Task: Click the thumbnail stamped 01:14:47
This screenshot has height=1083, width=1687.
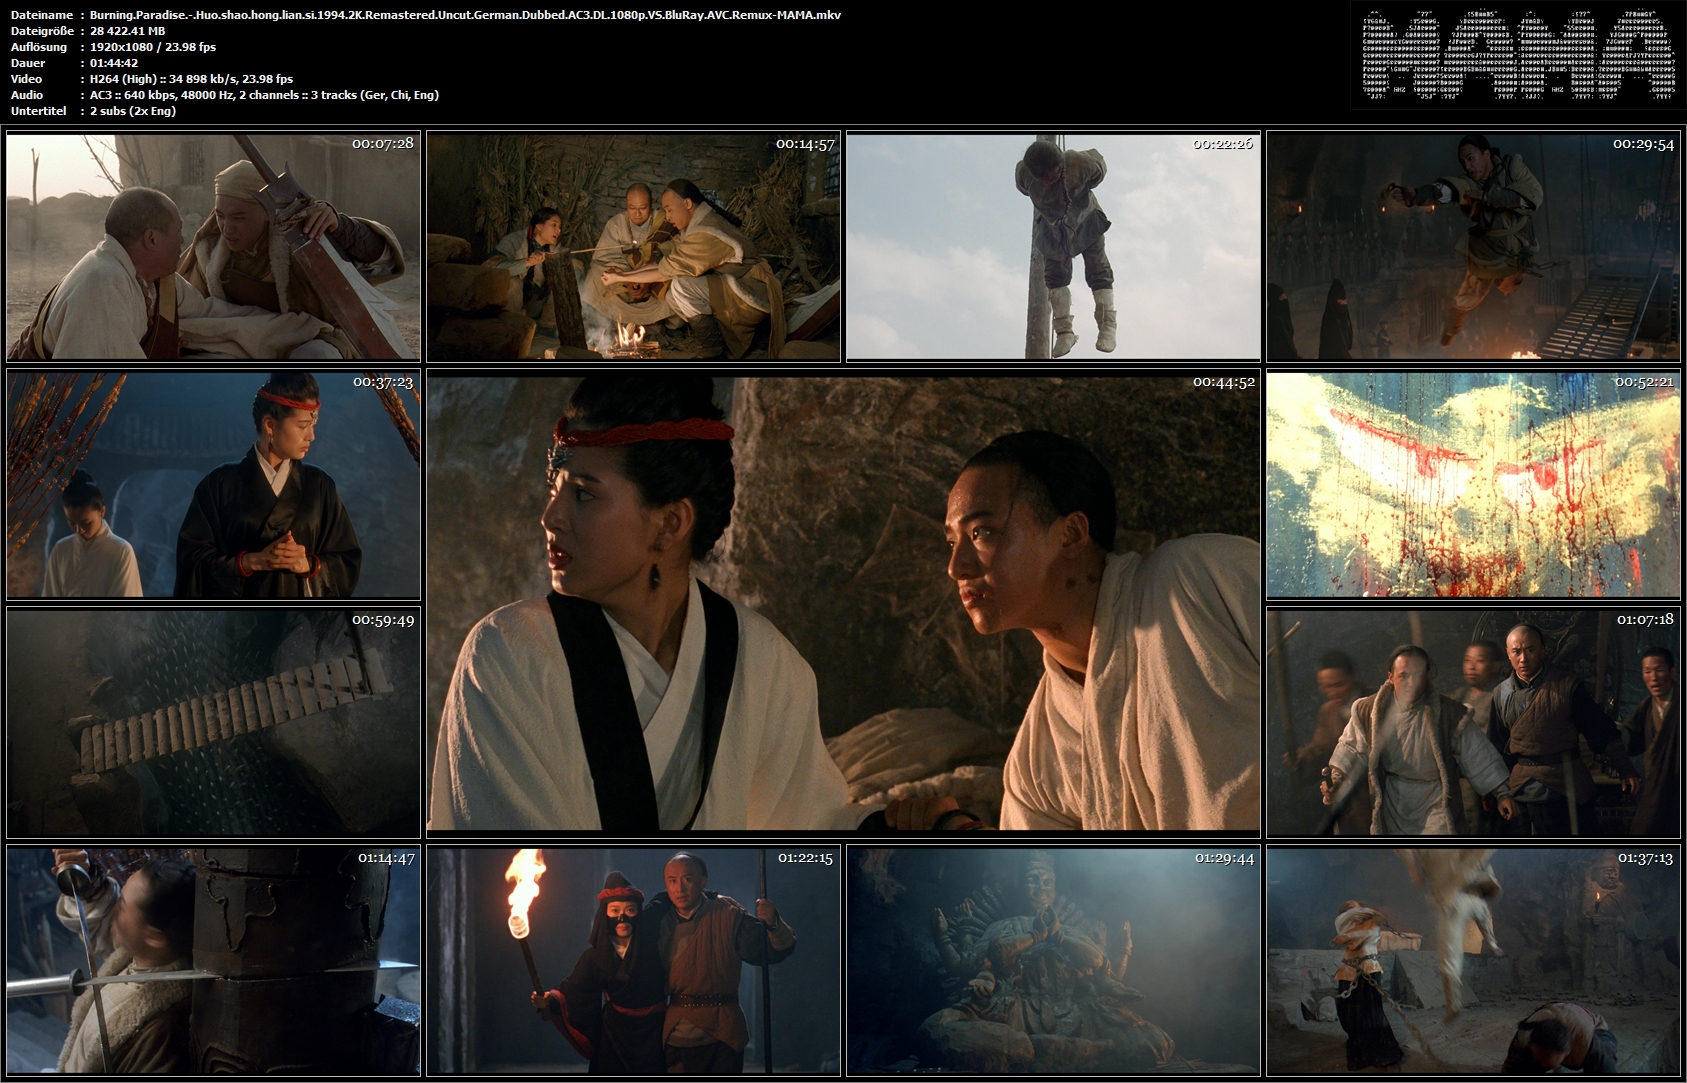Action: pos(213,961)
